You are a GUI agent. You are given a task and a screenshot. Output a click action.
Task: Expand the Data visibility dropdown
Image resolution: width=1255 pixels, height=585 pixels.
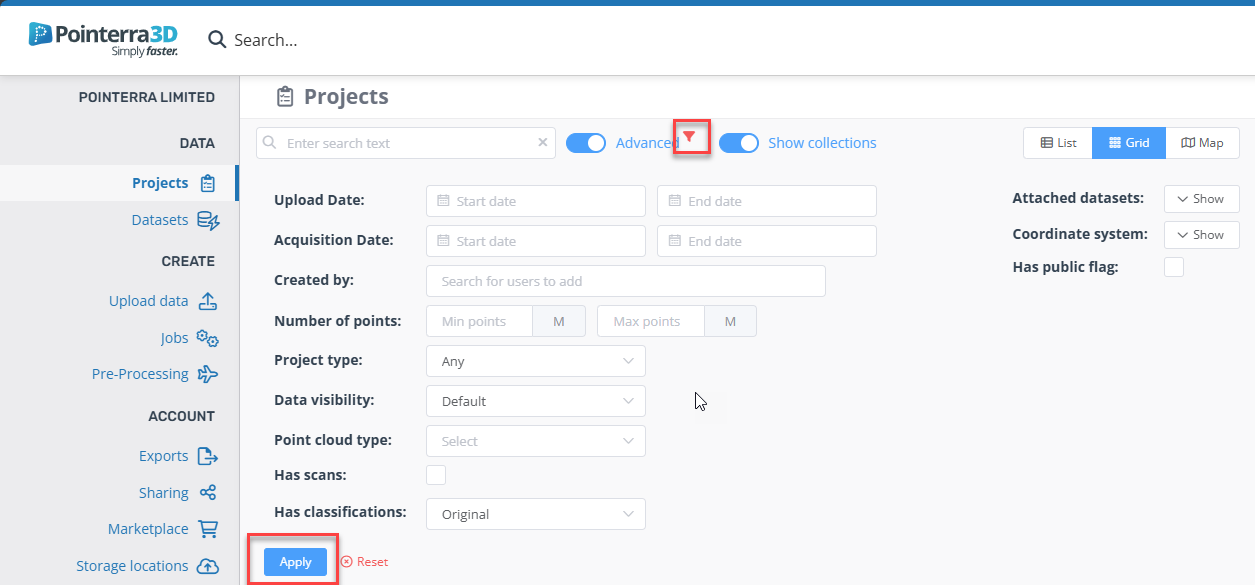point(536,401)
